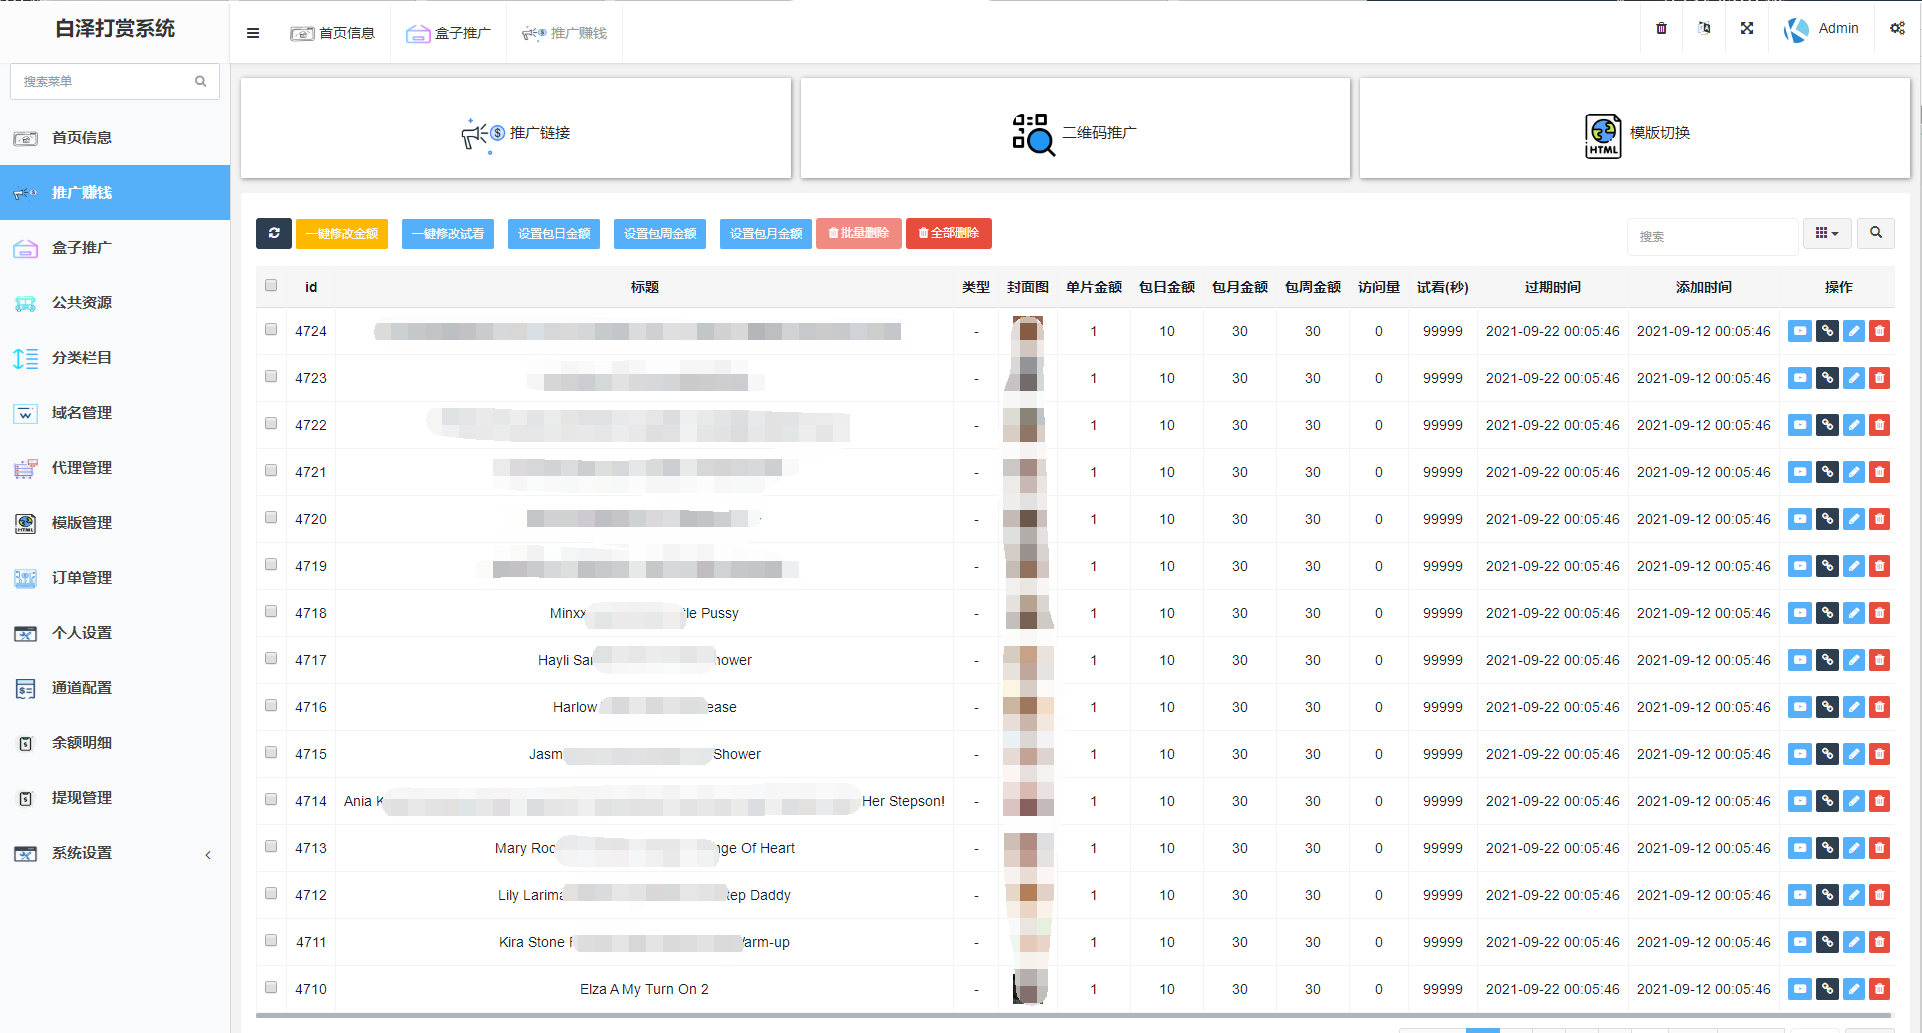Image resolution: width=1922 pixels, height=1033 pixels.
Task: Open the Admin user dropdown
Action: [1823, 29]
